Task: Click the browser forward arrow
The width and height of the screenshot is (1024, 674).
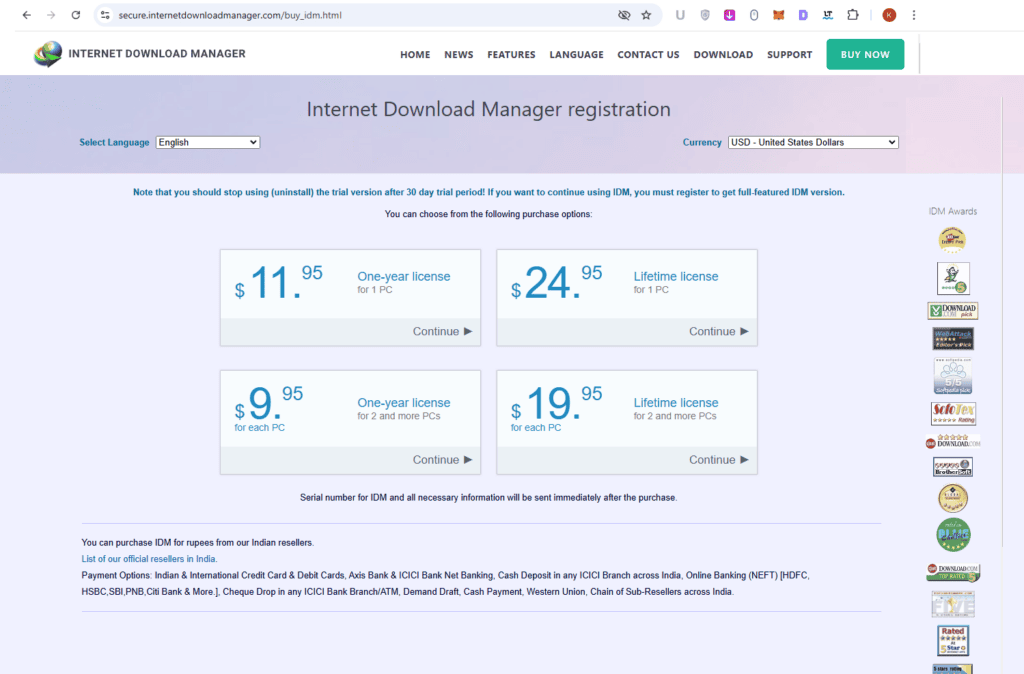Action: pos(51,15)
